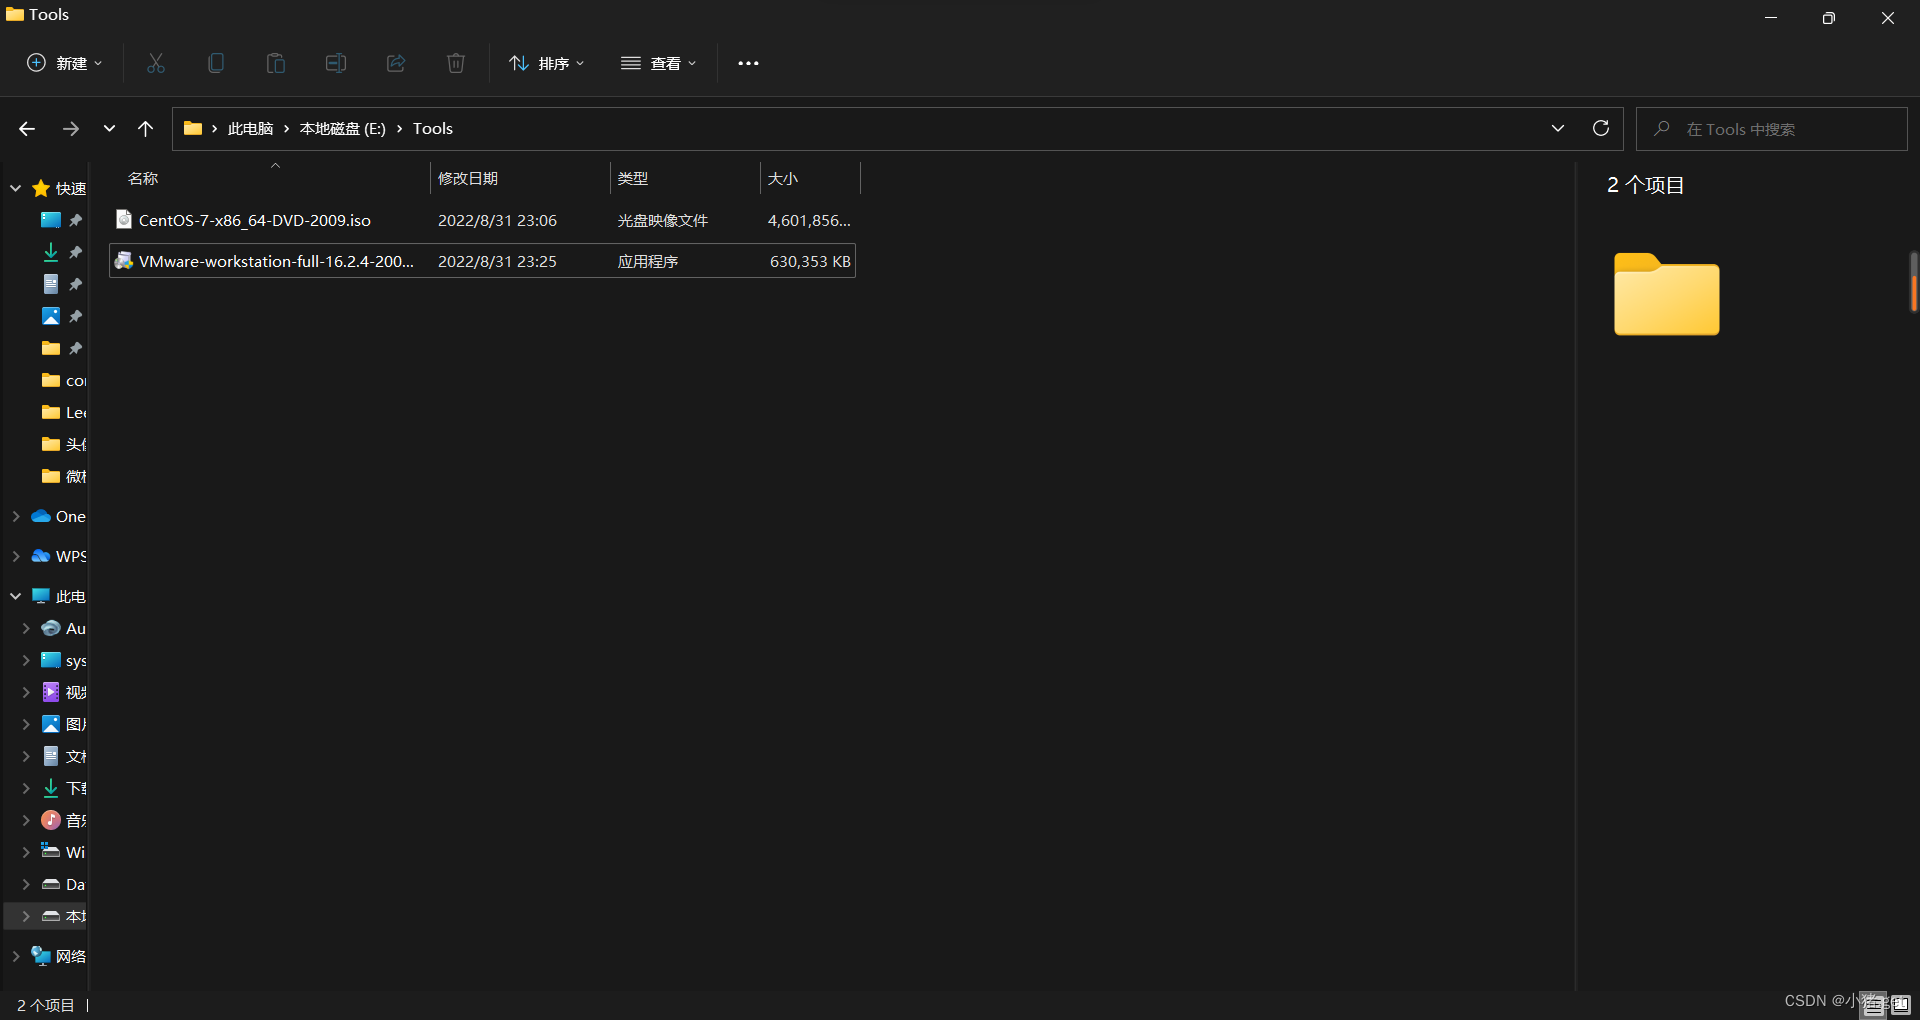This screenshot has width=1920, height=1020.
Task: Sort by Type (类型) column header
Action: [633, 179]
